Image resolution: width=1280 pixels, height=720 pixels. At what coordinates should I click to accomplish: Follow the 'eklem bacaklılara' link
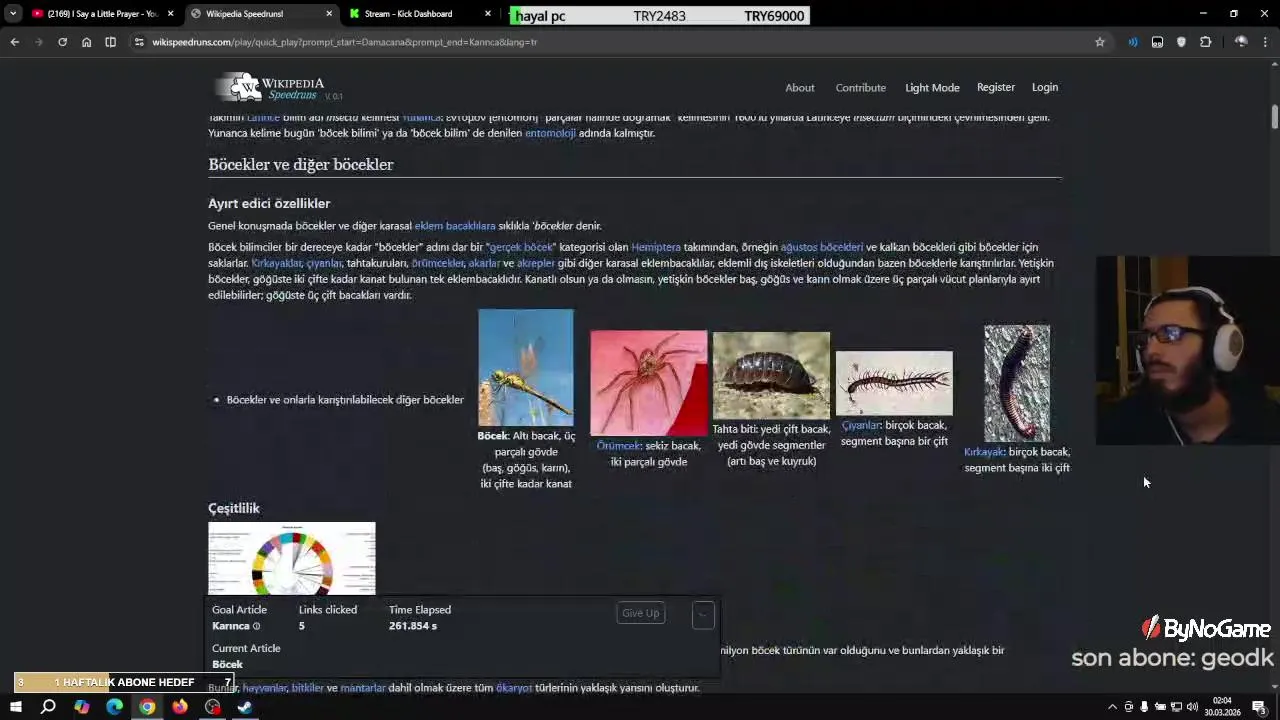point(455,226)
